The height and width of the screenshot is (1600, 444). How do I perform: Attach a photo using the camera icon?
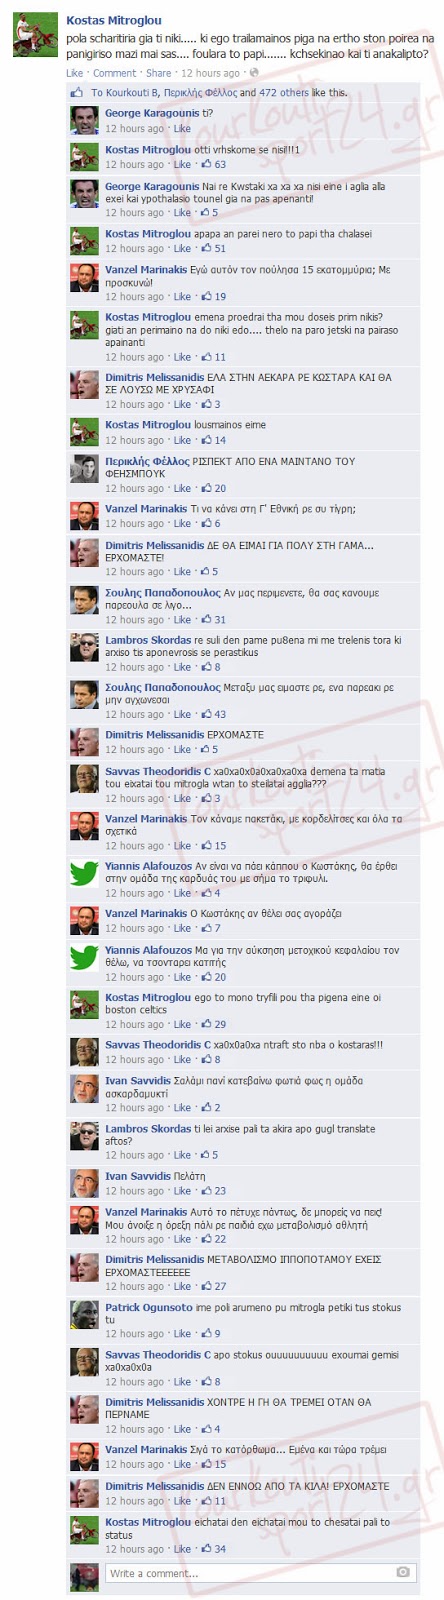pos(403,1572)
